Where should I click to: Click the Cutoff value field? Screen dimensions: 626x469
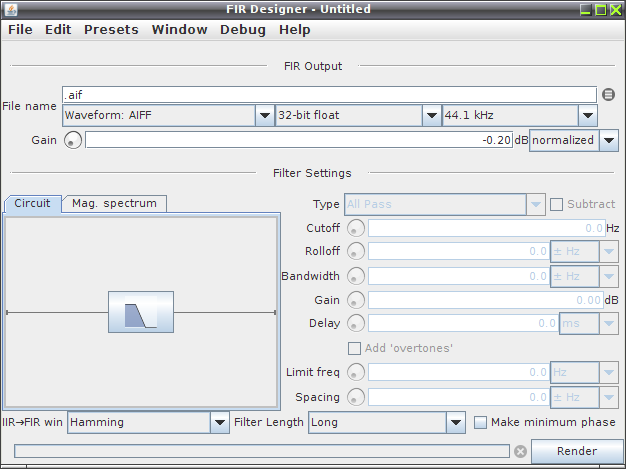487,228
